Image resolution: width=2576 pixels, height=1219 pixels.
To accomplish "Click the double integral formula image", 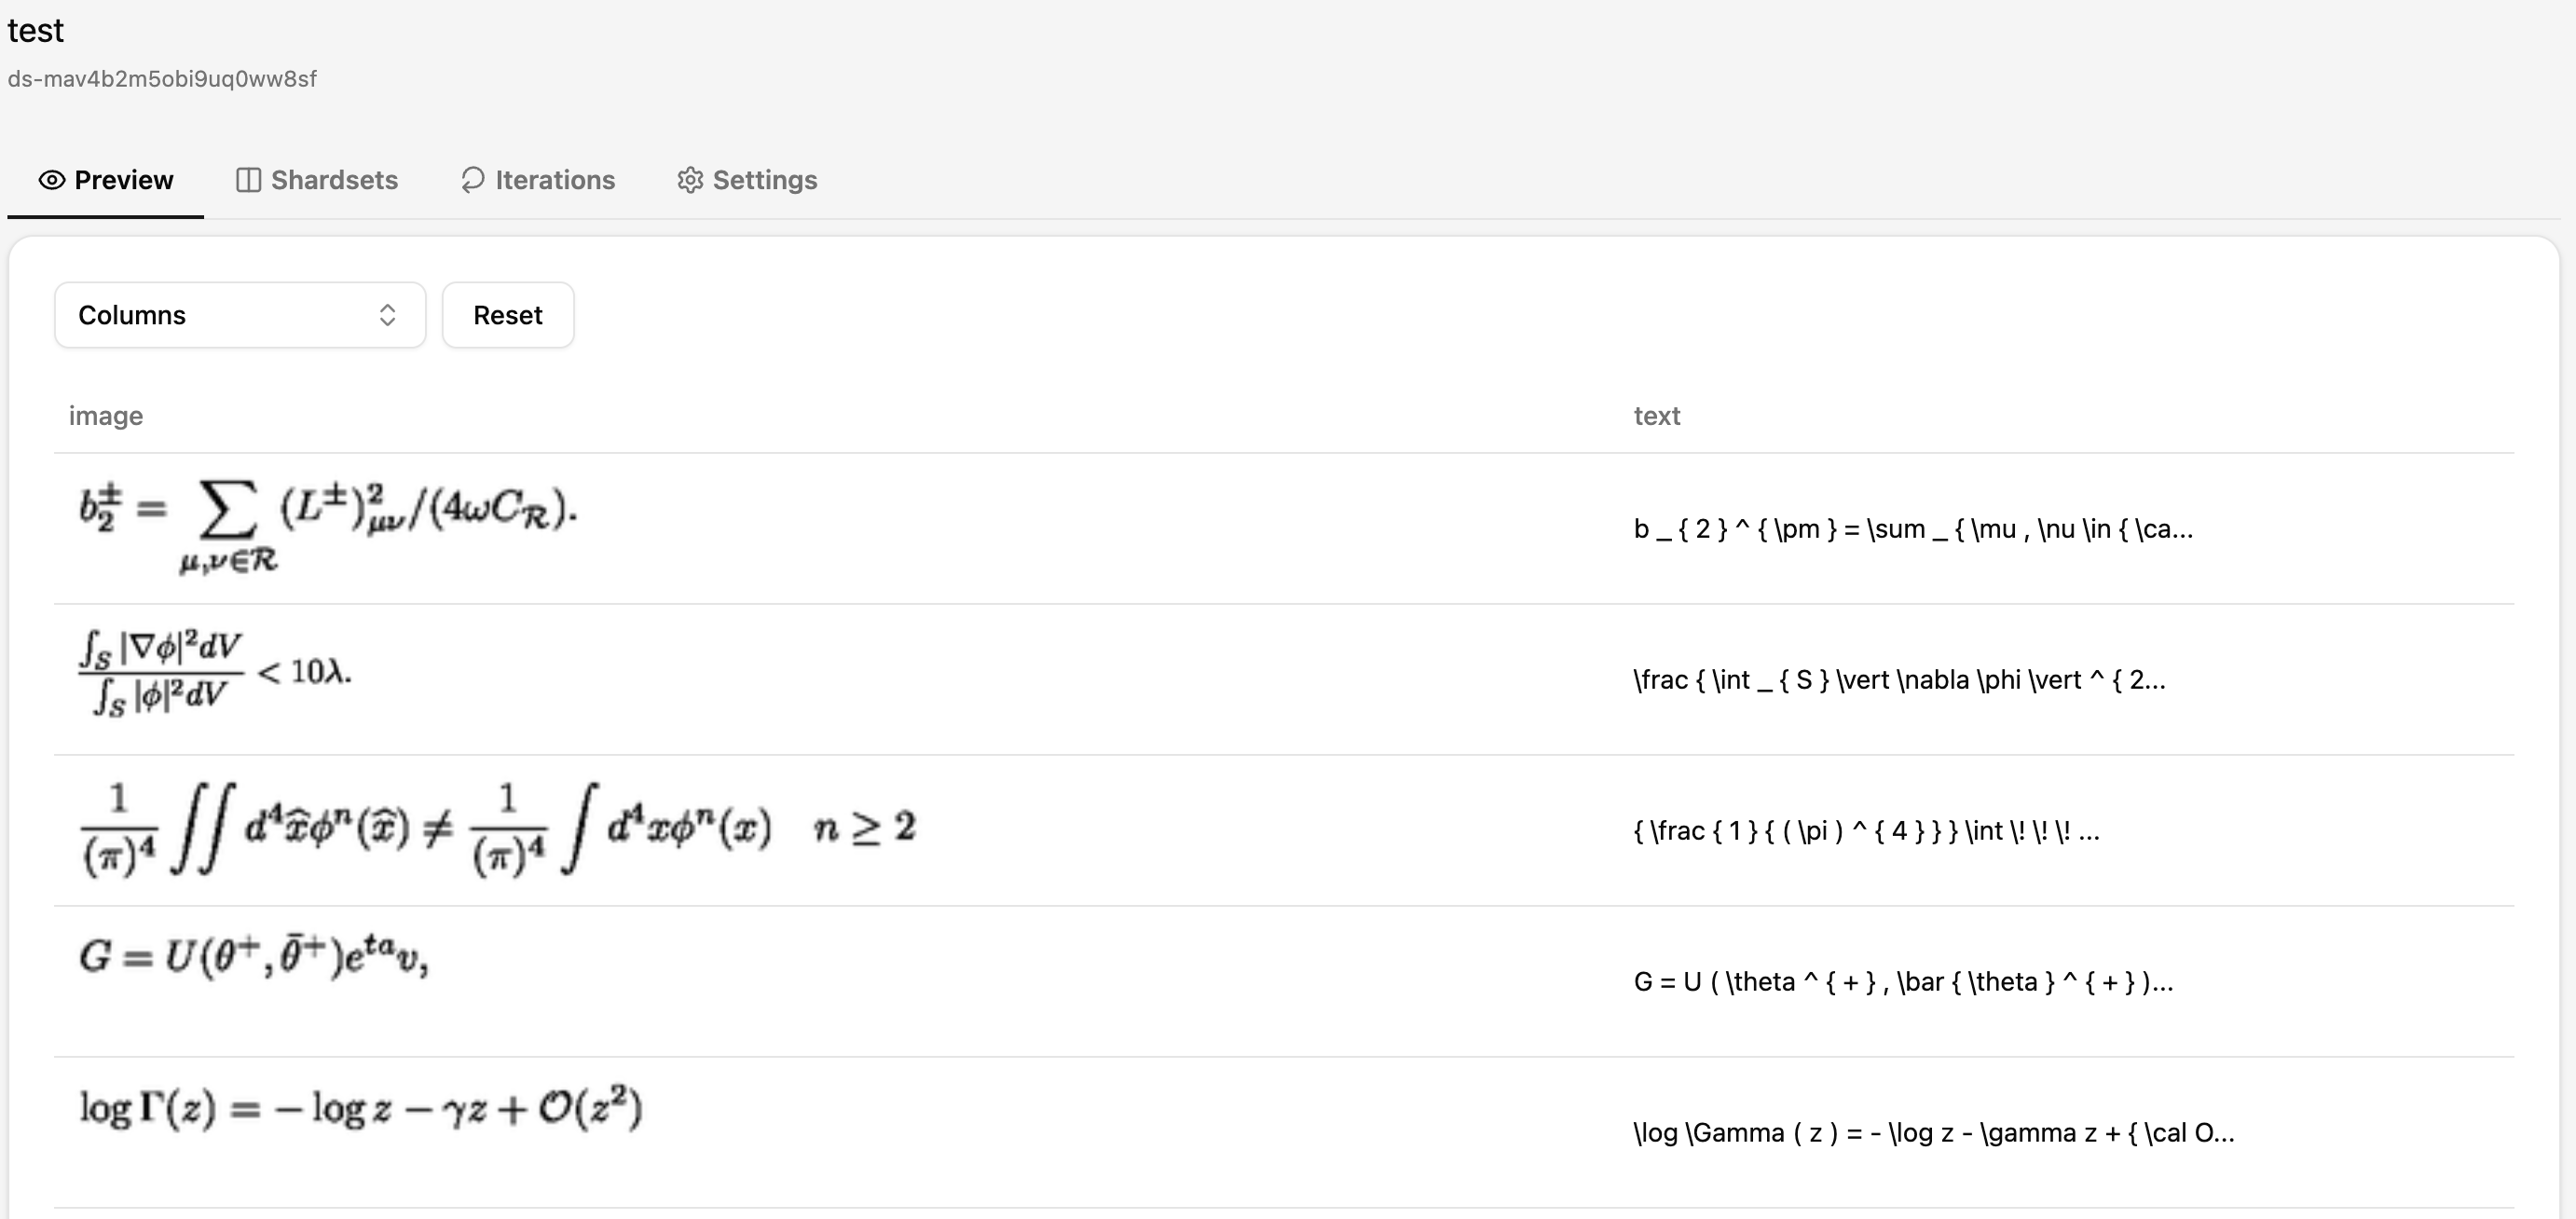I will click(x=498, y=829).
